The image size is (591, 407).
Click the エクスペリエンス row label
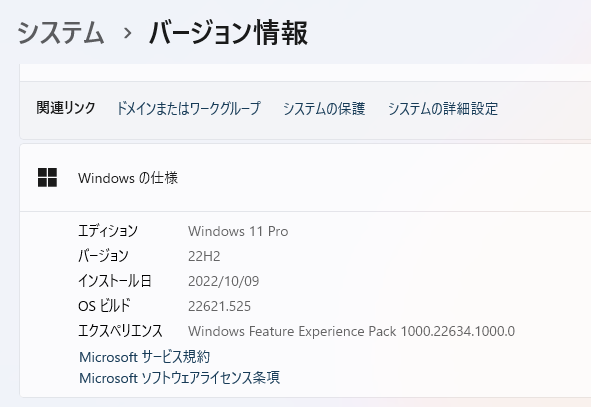120,331
